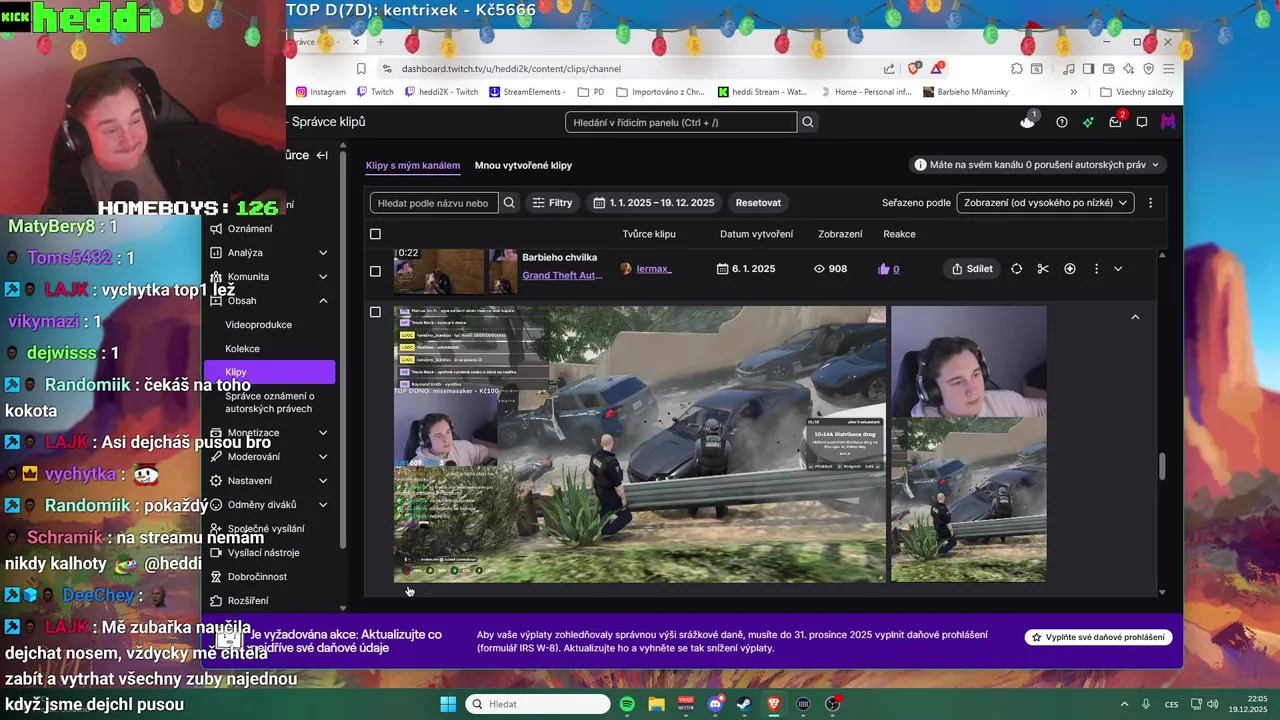
Task: Click the plus-circle icon in lermax_ clip row
Action: click(1070, 269)
